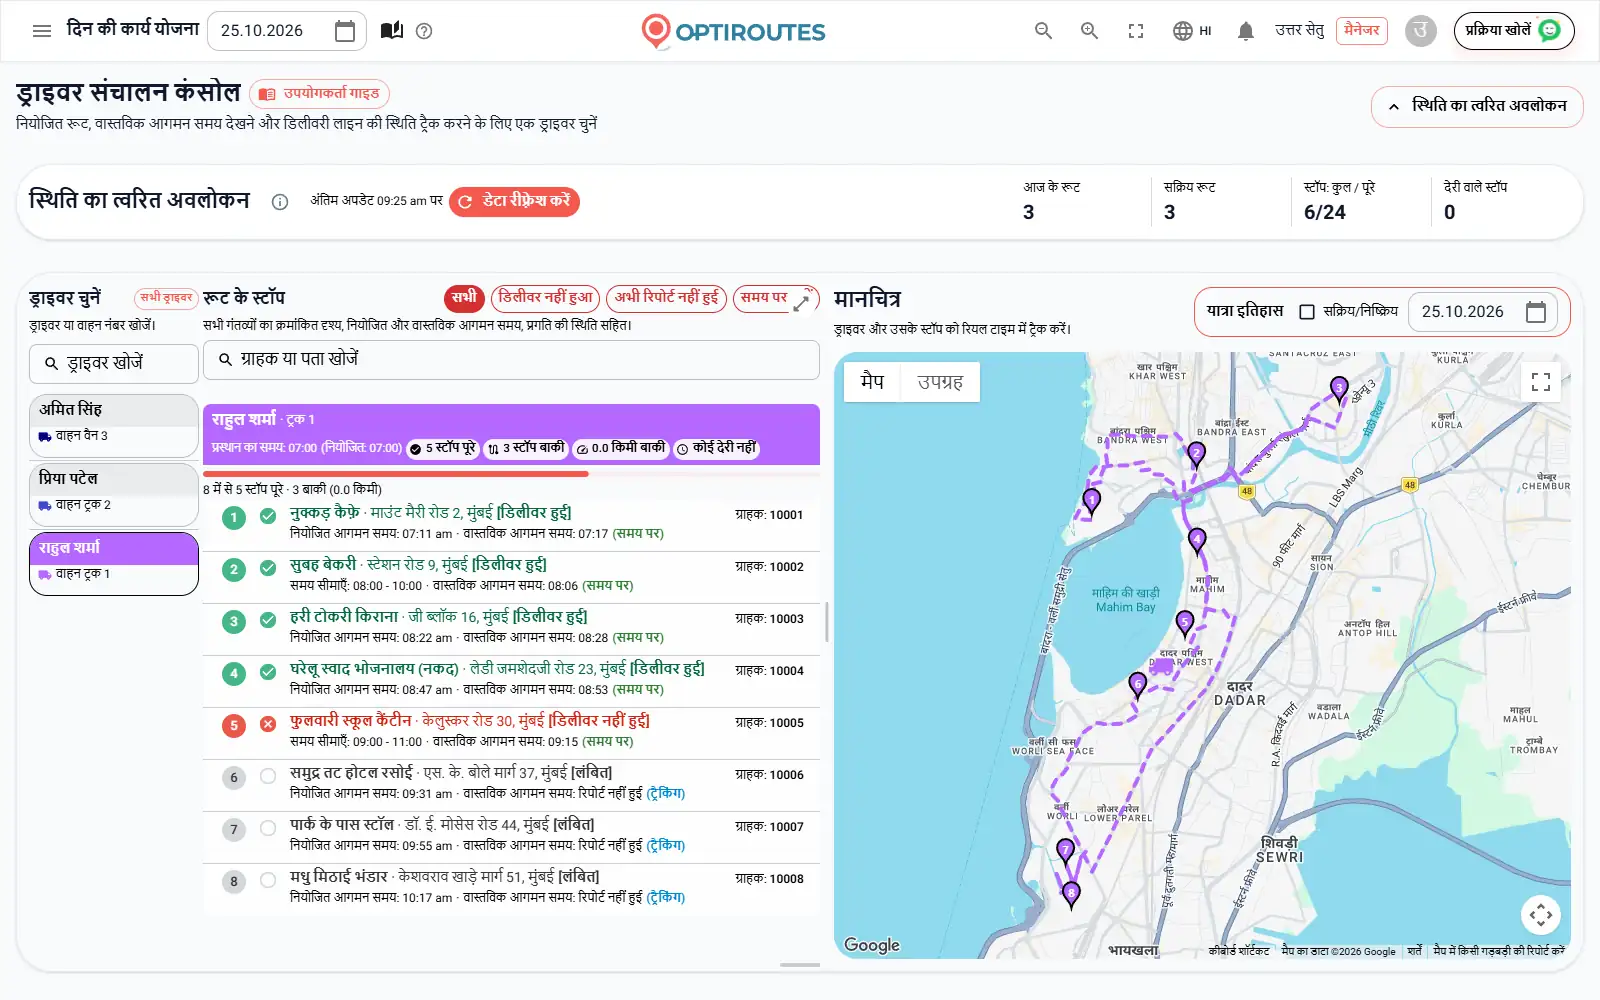Click the zoom in magnifier icon
Viewport: 1600px width, 1000px height.
1089,31
